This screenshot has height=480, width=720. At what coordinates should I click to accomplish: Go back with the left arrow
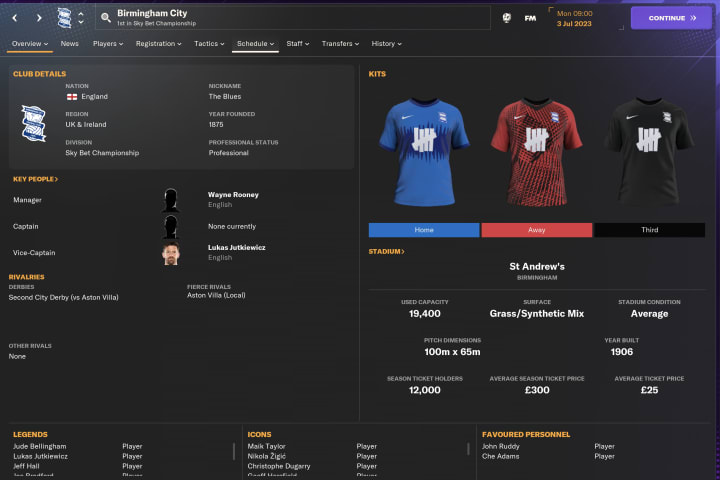point(15,18)
